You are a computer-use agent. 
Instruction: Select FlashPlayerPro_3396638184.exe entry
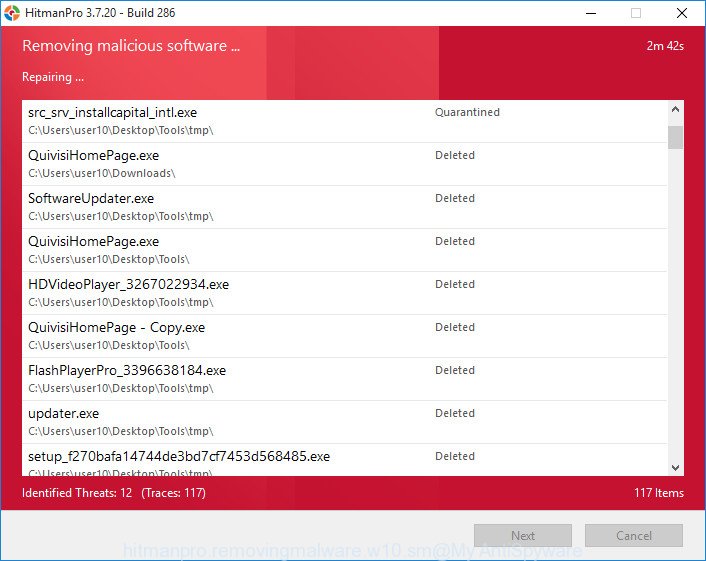[344, 379]
